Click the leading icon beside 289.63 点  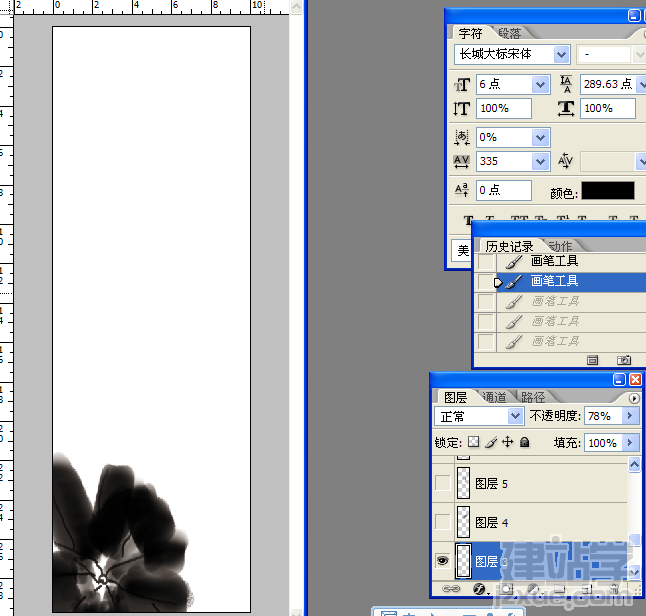(566, 84)
